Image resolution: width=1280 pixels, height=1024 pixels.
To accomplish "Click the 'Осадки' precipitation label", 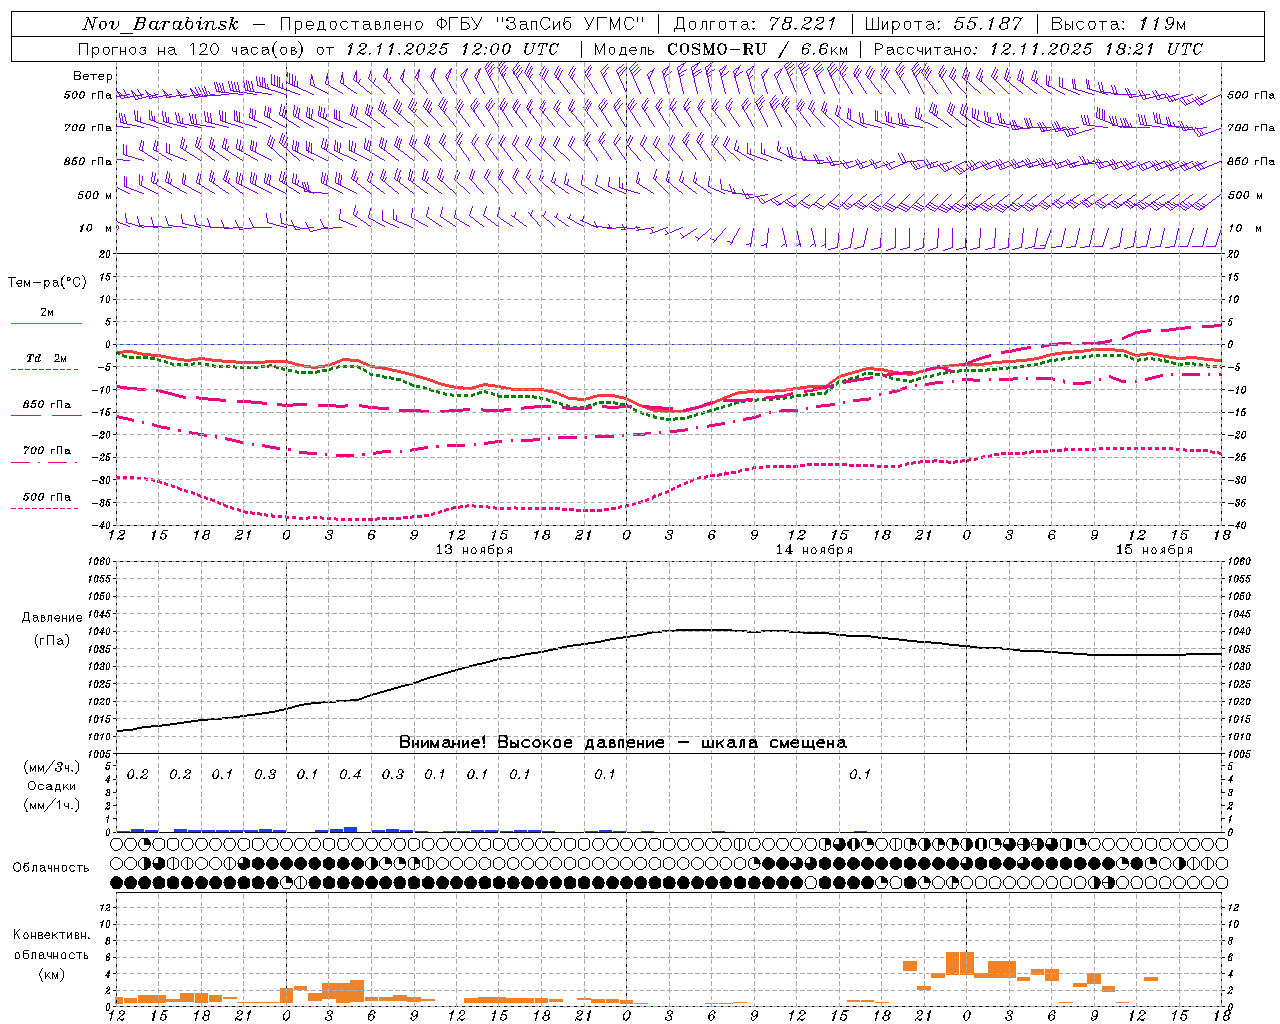I will pyautogui.click(x=52, y=786).
